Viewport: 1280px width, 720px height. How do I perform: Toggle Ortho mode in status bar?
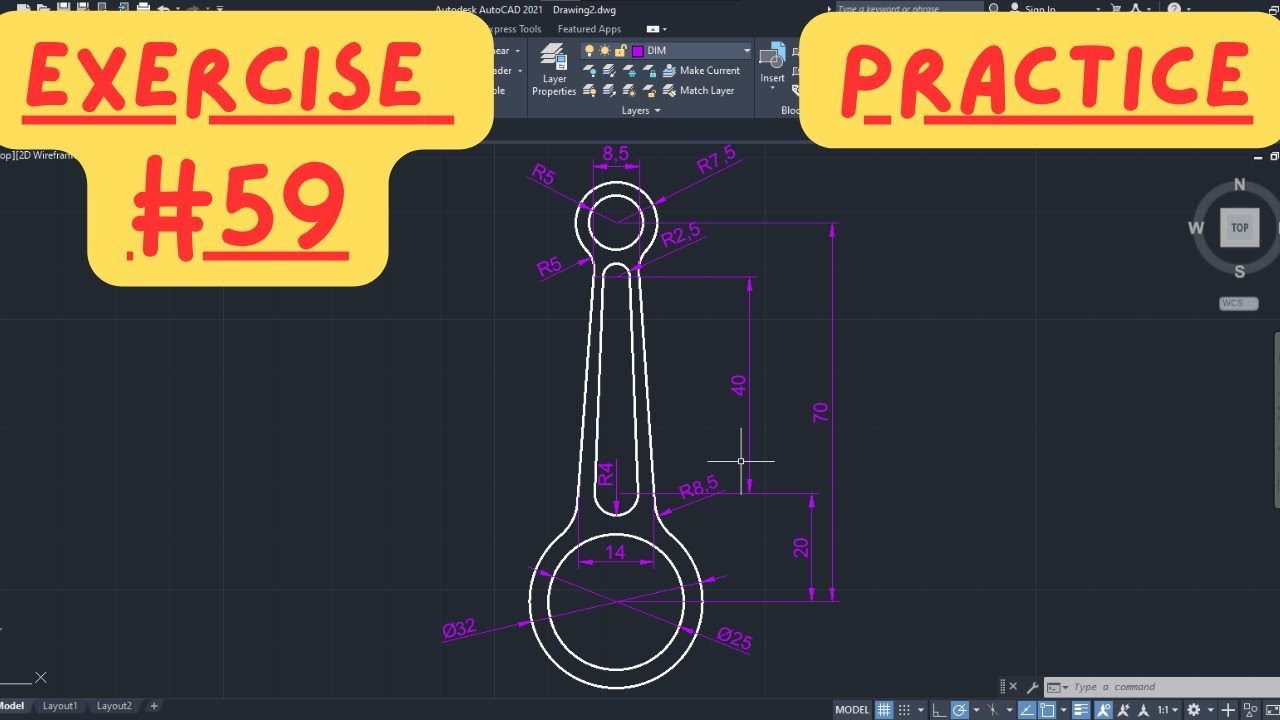(x=937, y=710)
